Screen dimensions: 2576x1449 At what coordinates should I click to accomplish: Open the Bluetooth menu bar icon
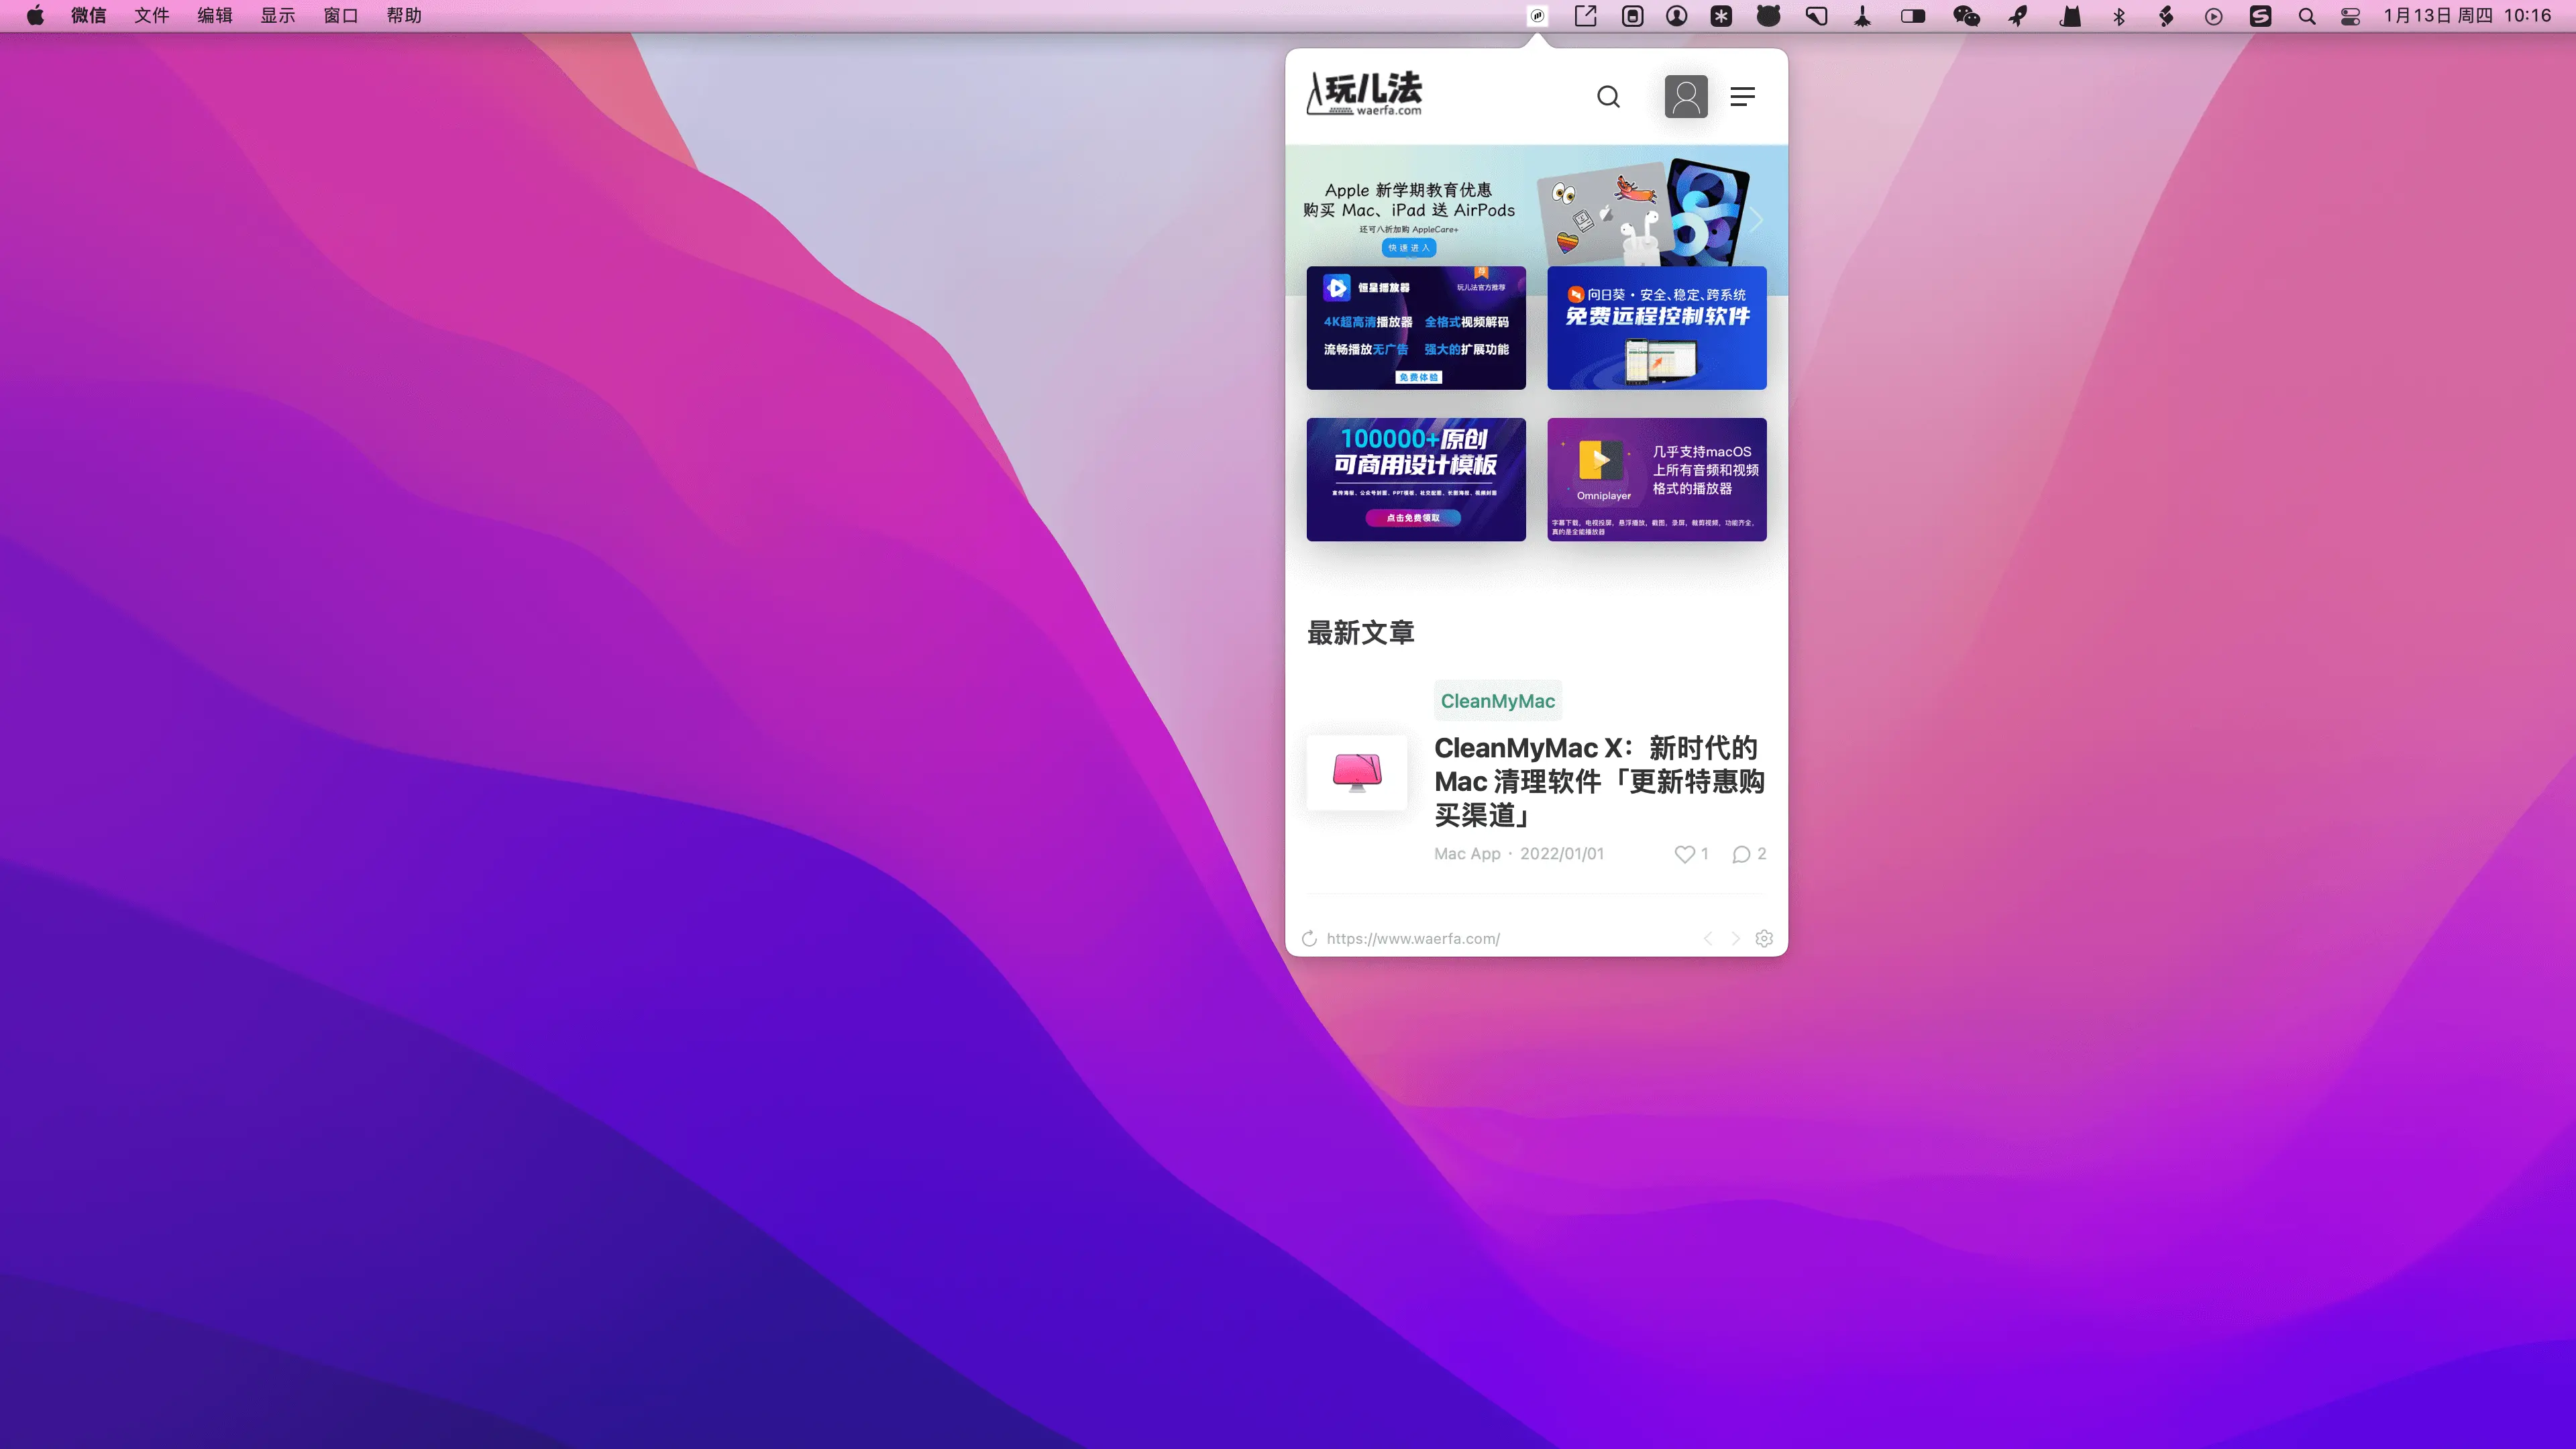click(2119, 16)
